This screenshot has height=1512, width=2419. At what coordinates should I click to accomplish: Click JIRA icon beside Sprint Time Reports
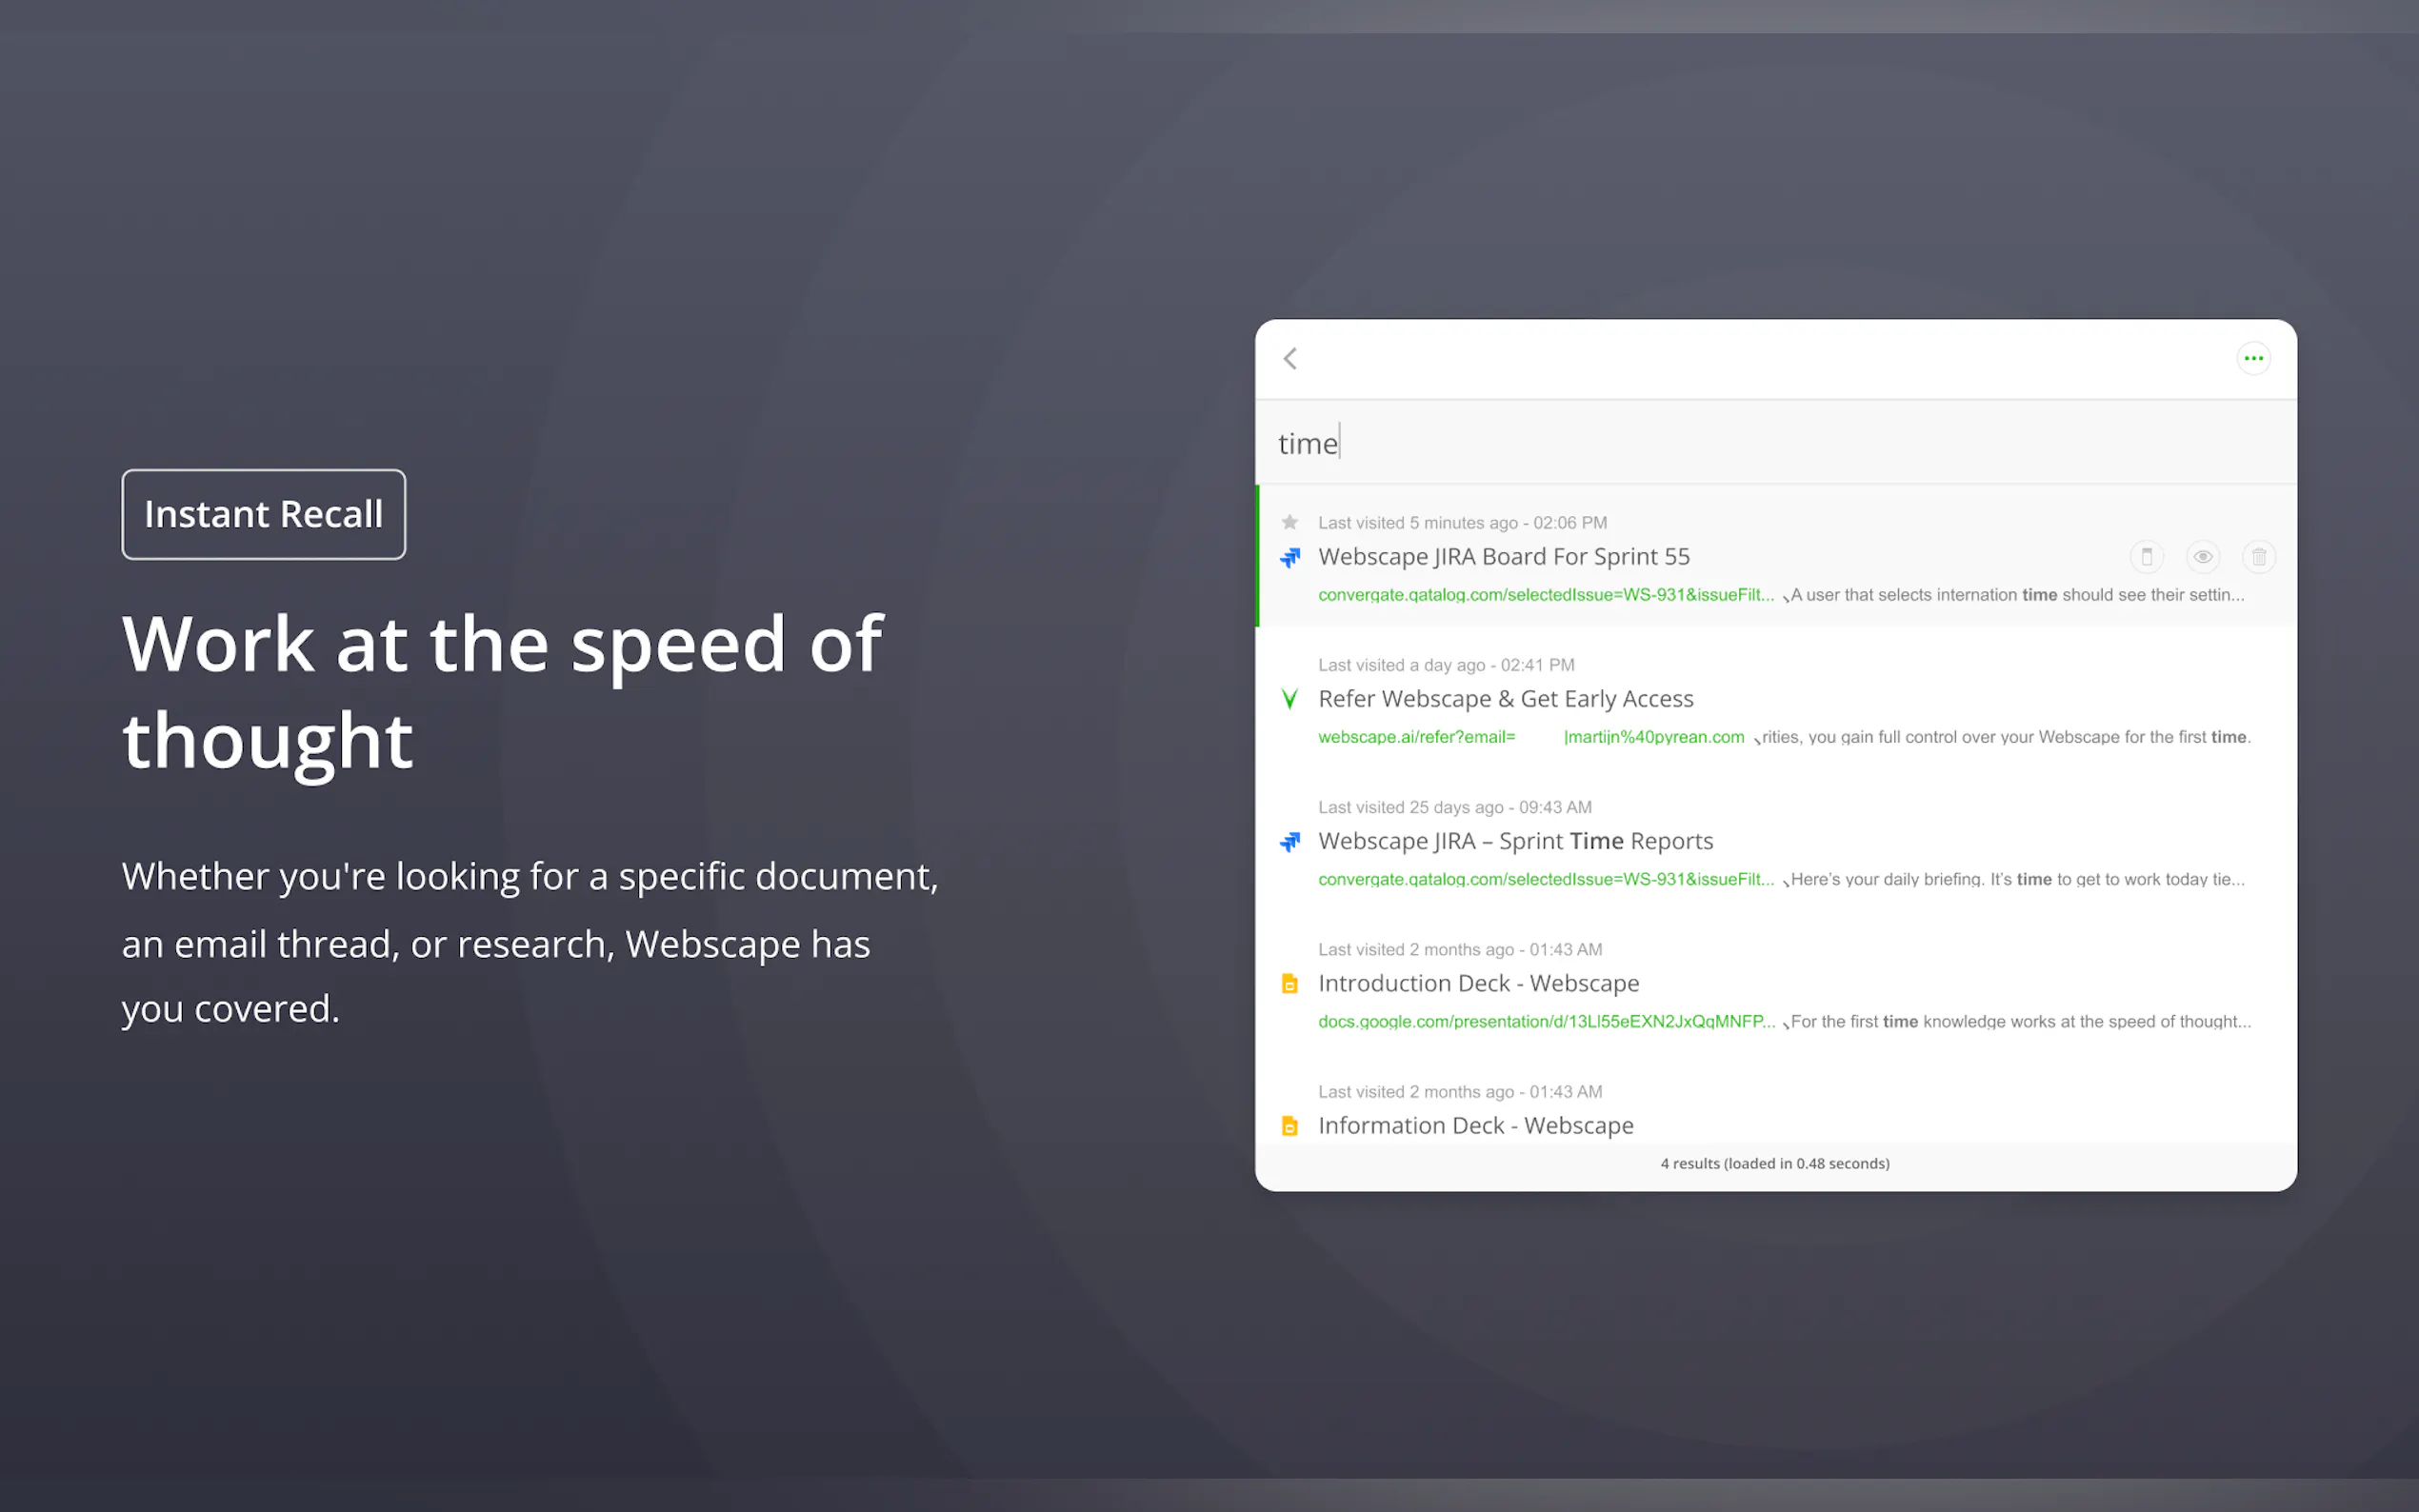1290,842
